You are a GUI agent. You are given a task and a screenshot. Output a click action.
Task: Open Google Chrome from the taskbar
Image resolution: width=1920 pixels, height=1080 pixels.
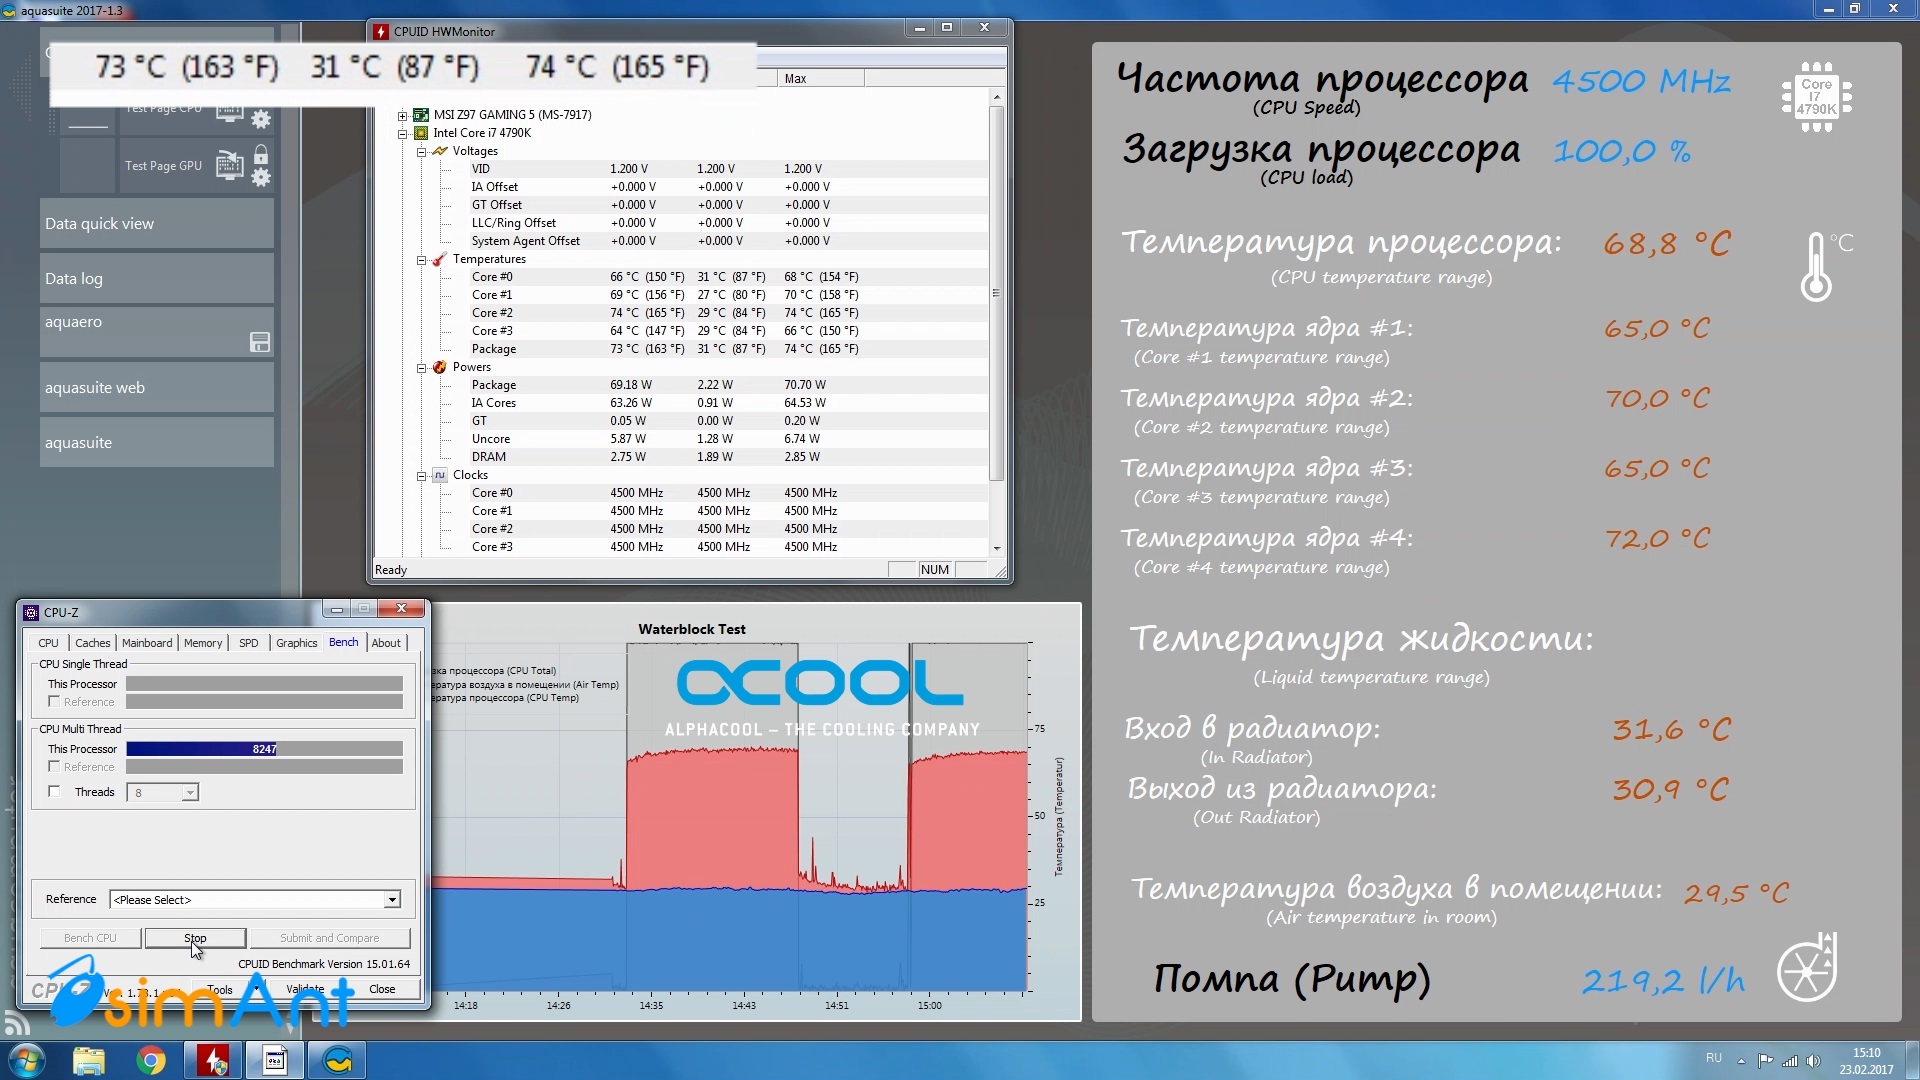[x=151, y=1060]
